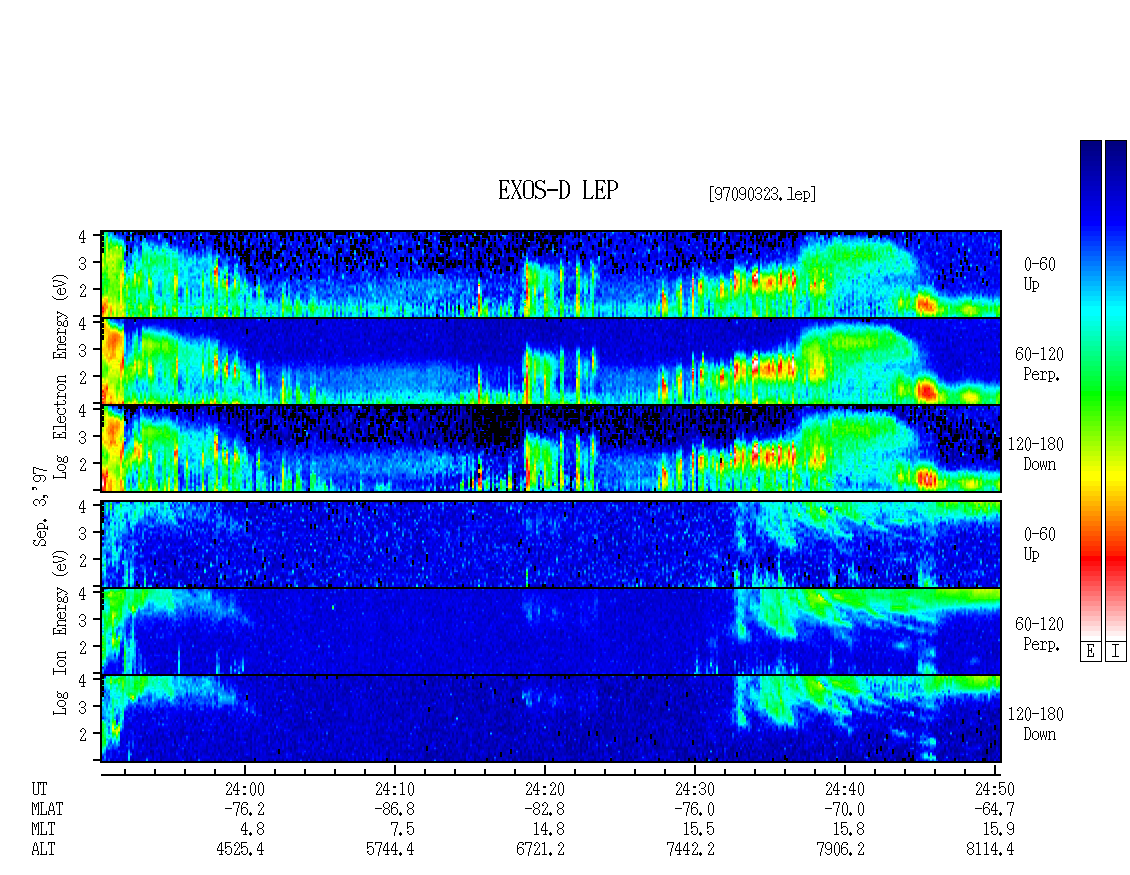Click the UT row header label
This screenshot has width=1130, height=875.
pos(39,789)
